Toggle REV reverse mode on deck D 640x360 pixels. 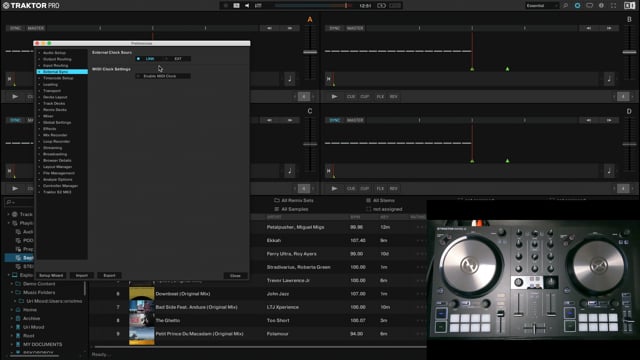(393, 189)
